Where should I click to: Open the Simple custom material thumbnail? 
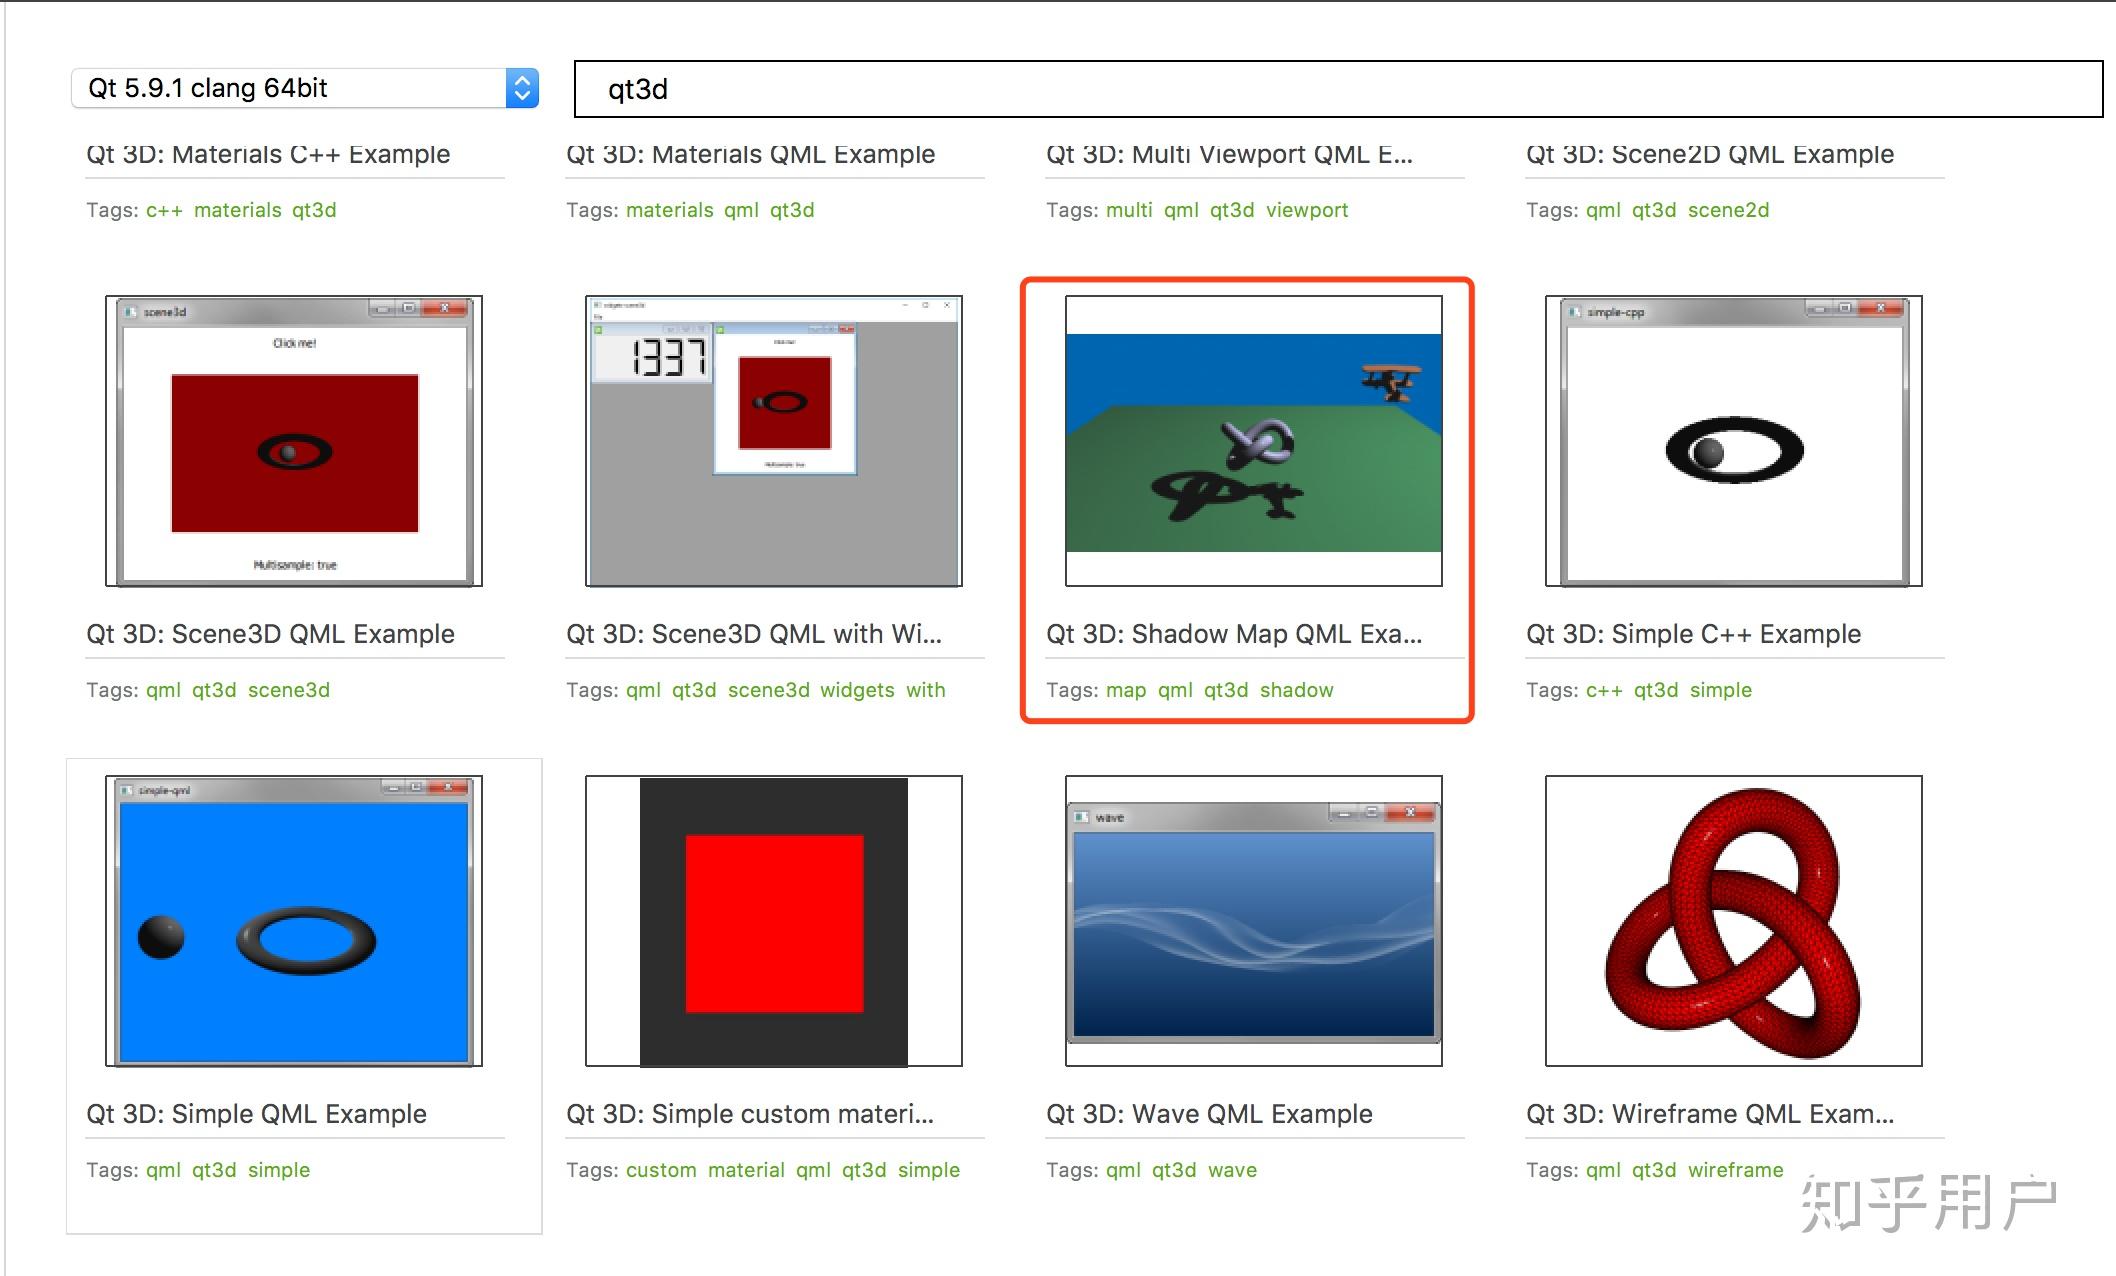[774, 921]
